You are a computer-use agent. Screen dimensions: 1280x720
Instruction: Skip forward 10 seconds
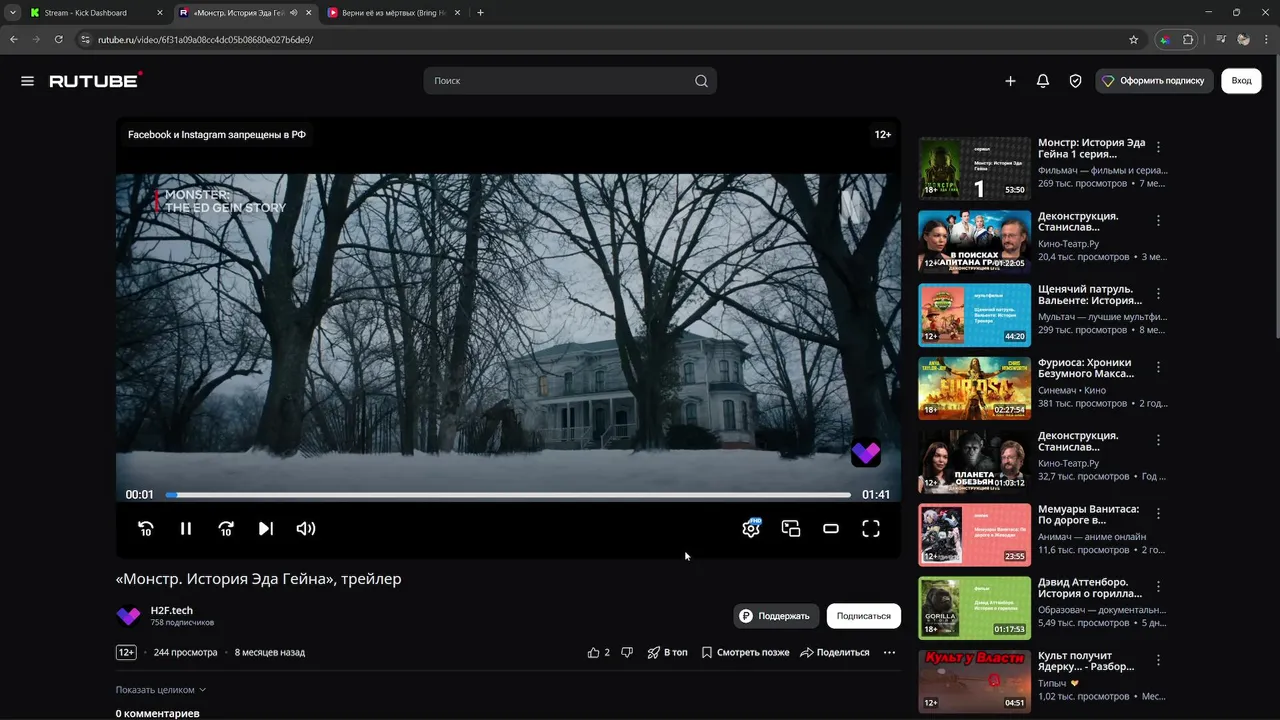point(226,529)
